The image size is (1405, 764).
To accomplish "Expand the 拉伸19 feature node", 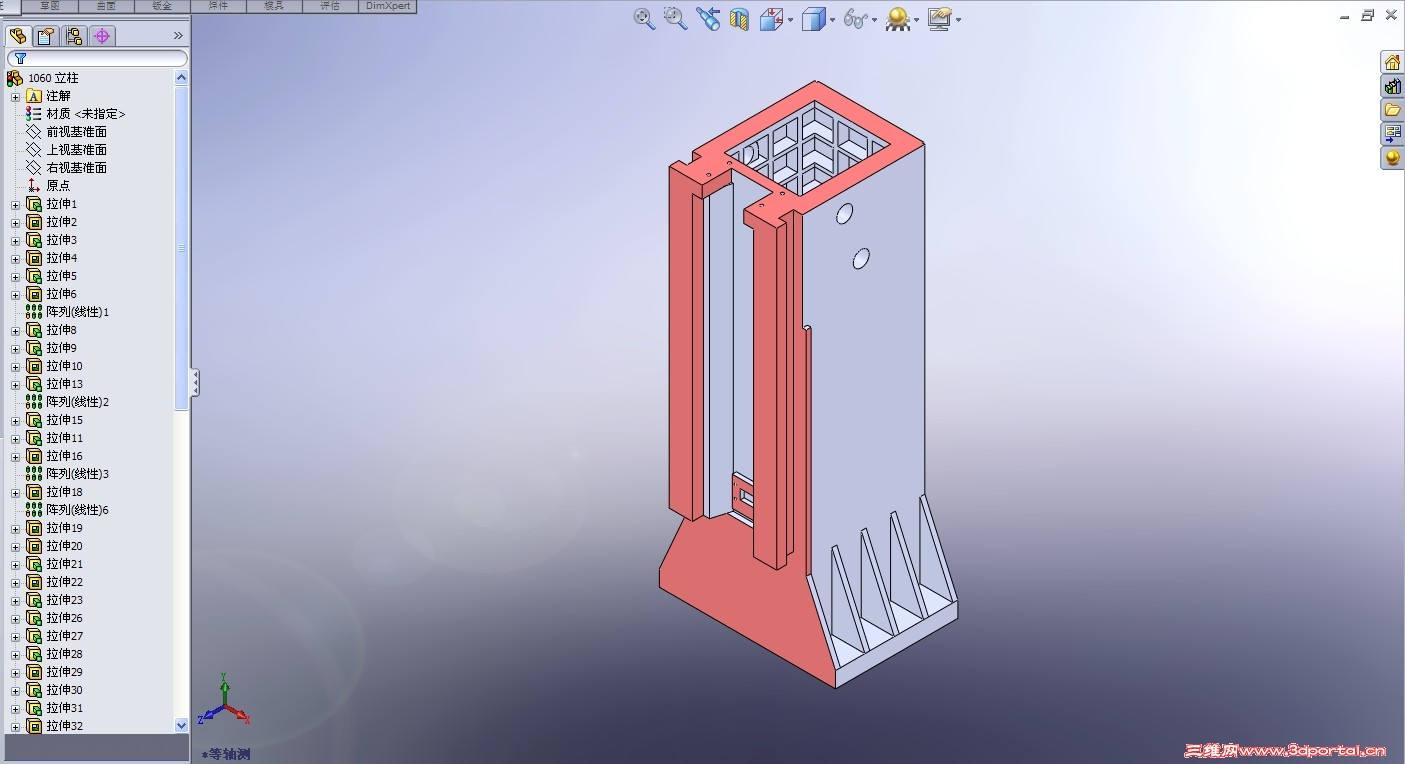I will pyautogui.click(x=15, y=529).
